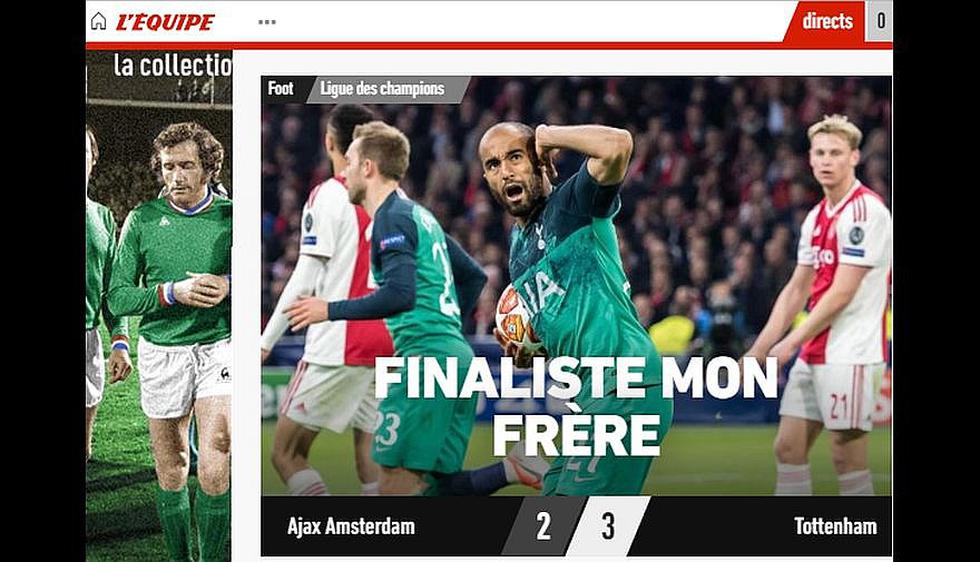
Task: Click the red line under the header
Action: pos(489,46)
